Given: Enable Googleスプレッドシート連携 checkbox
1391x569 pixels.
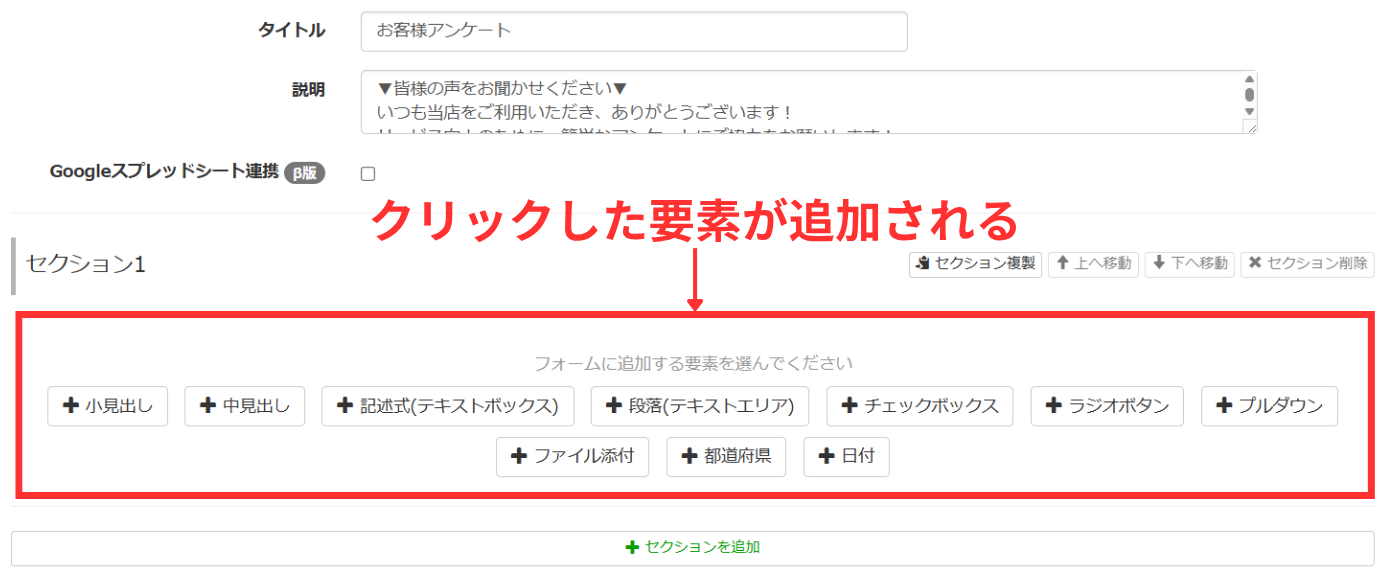Looking at the screenshot, I should (x=368, y=174).
